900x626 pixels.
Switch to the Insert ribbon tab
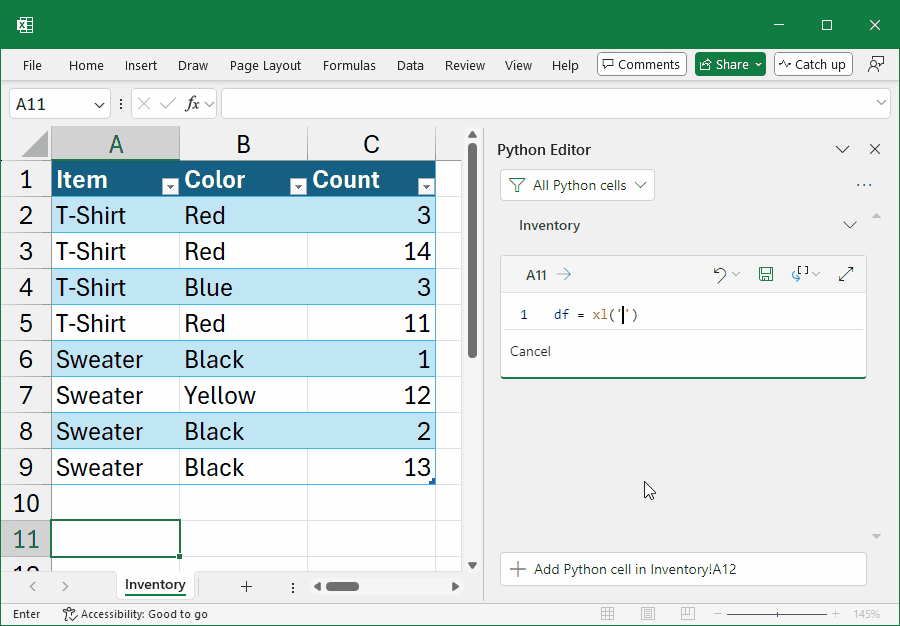(x=141, y=65)
